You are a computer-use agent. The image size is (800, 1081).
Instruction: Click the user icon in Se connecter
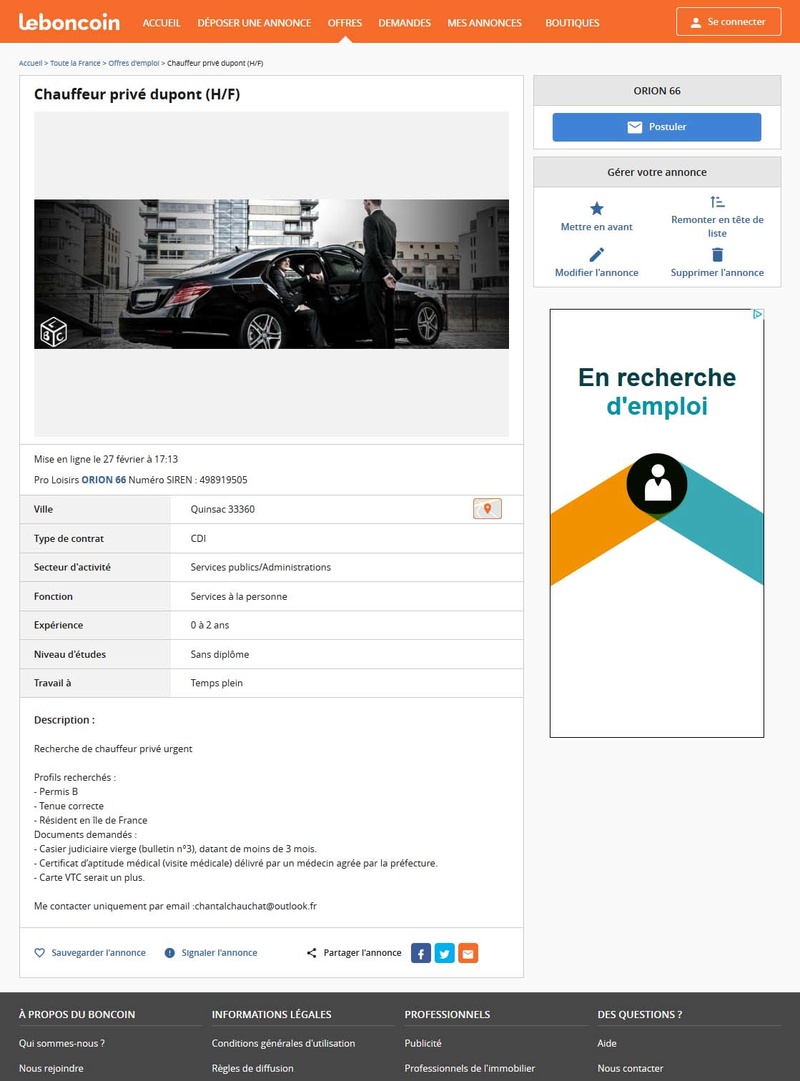click(x=696, y=22)
